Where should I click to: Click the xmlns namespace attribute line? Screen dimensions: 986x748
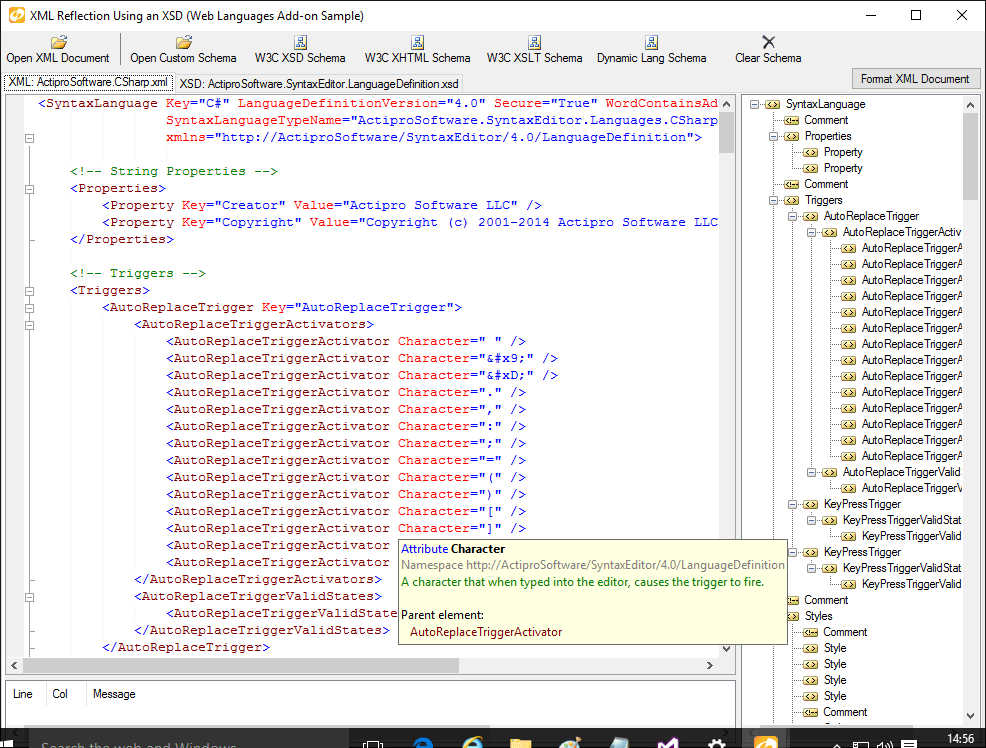click(434, 137)
